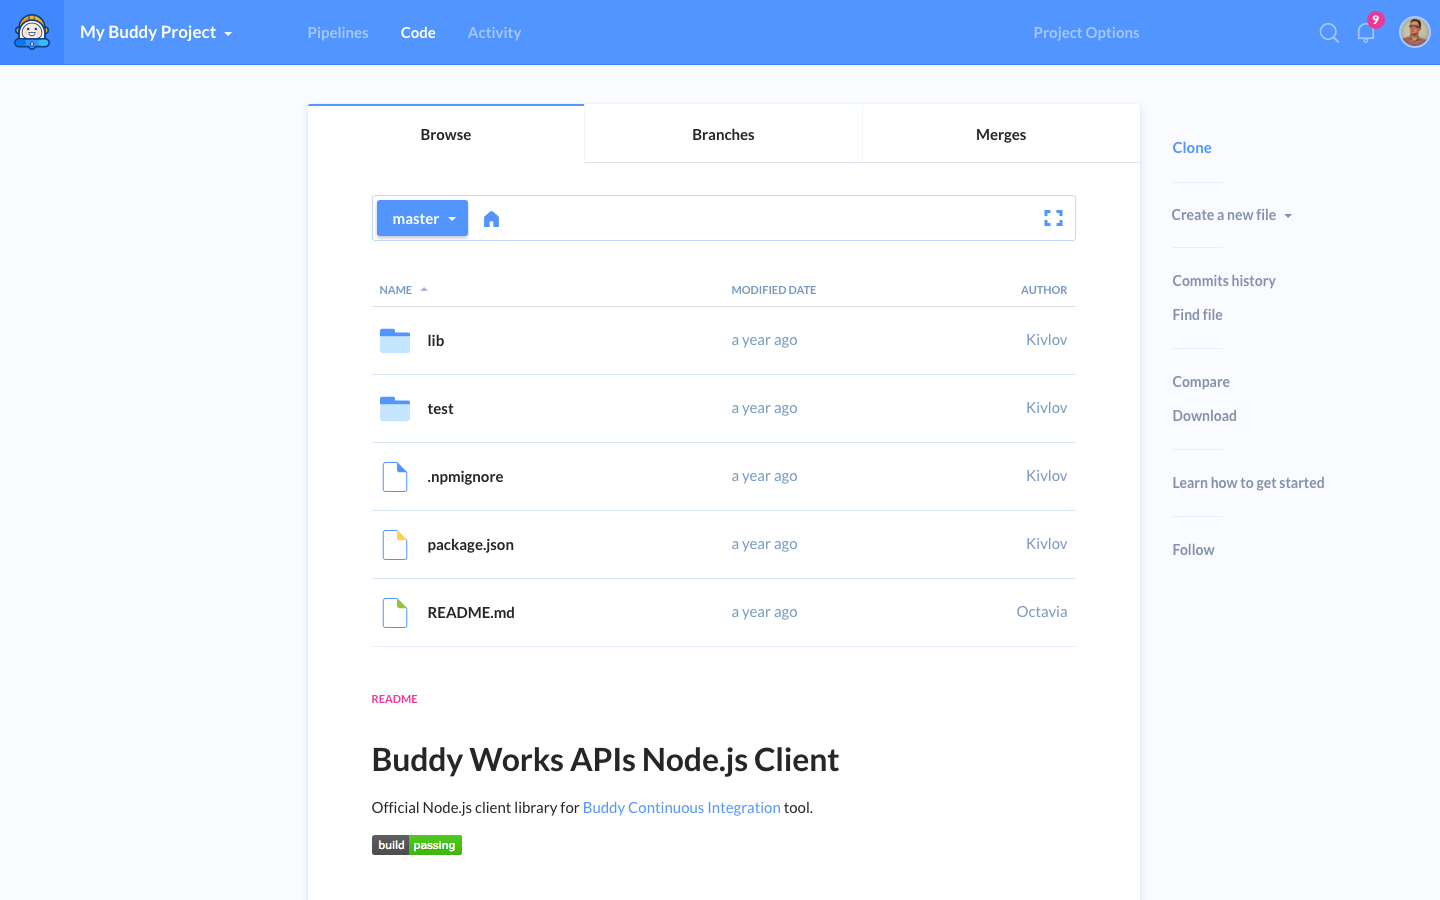The width and height of the screenshot is (1440, 900).
Task: Open the README.md file name
Action: tap(471, 613)
